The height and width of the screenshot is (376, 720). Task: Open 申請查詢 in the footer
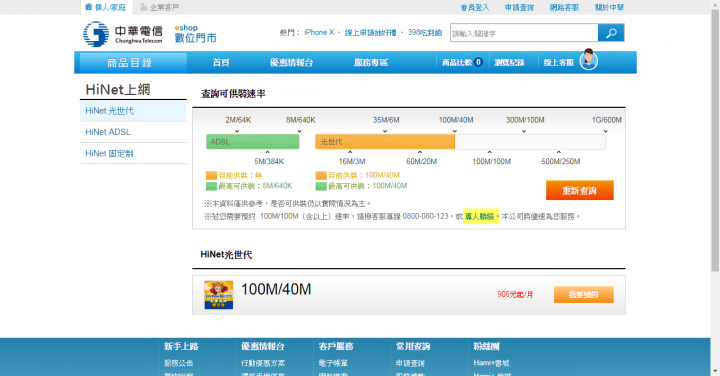tap(410, 363)
